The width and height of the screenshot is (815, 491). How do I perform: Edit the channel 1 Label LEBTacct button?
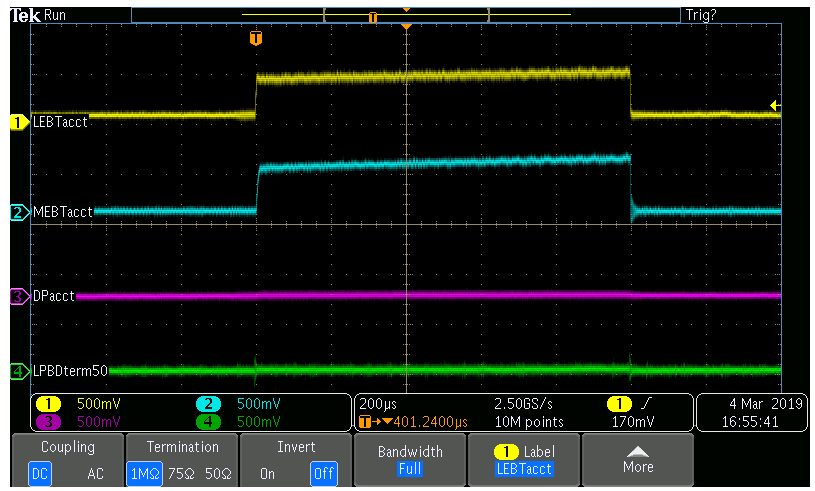point(523,460)
